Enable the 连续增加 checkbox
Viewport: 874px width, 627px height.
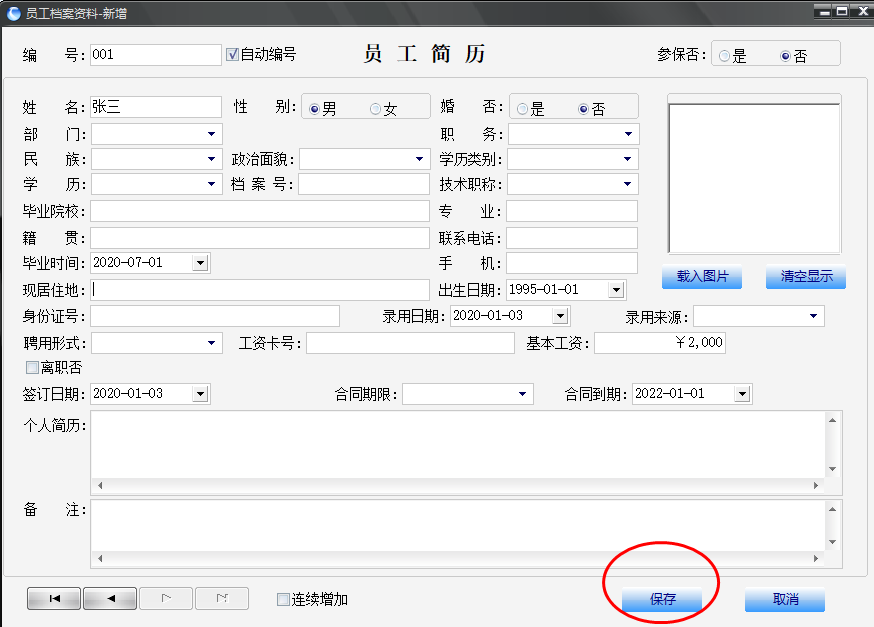pos(283,599)
